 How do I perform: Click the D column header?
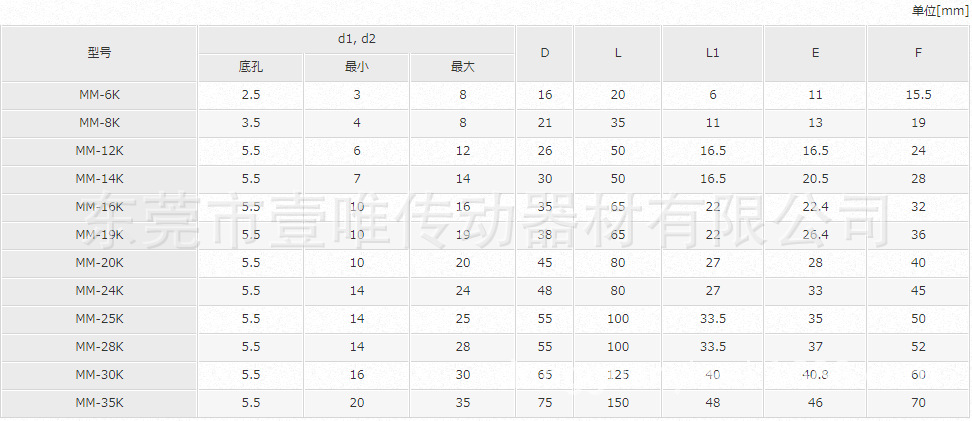coord(545,53)
